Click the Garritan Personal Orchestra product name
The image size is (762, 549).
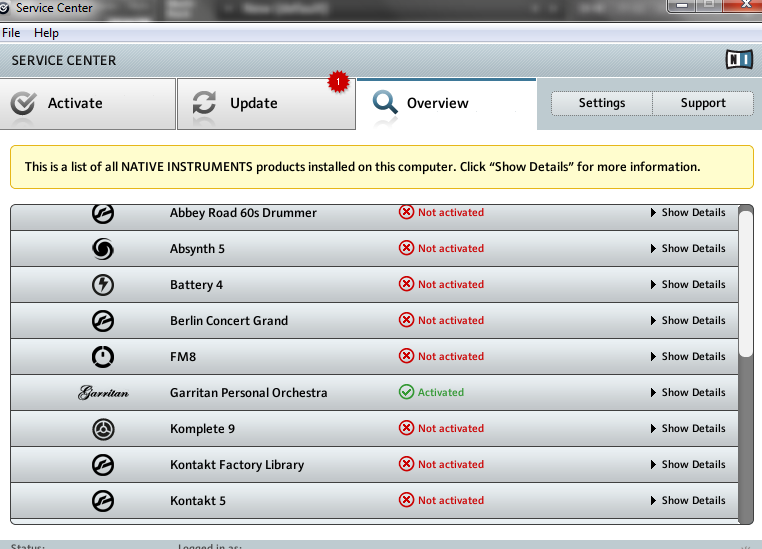(248, 393)
